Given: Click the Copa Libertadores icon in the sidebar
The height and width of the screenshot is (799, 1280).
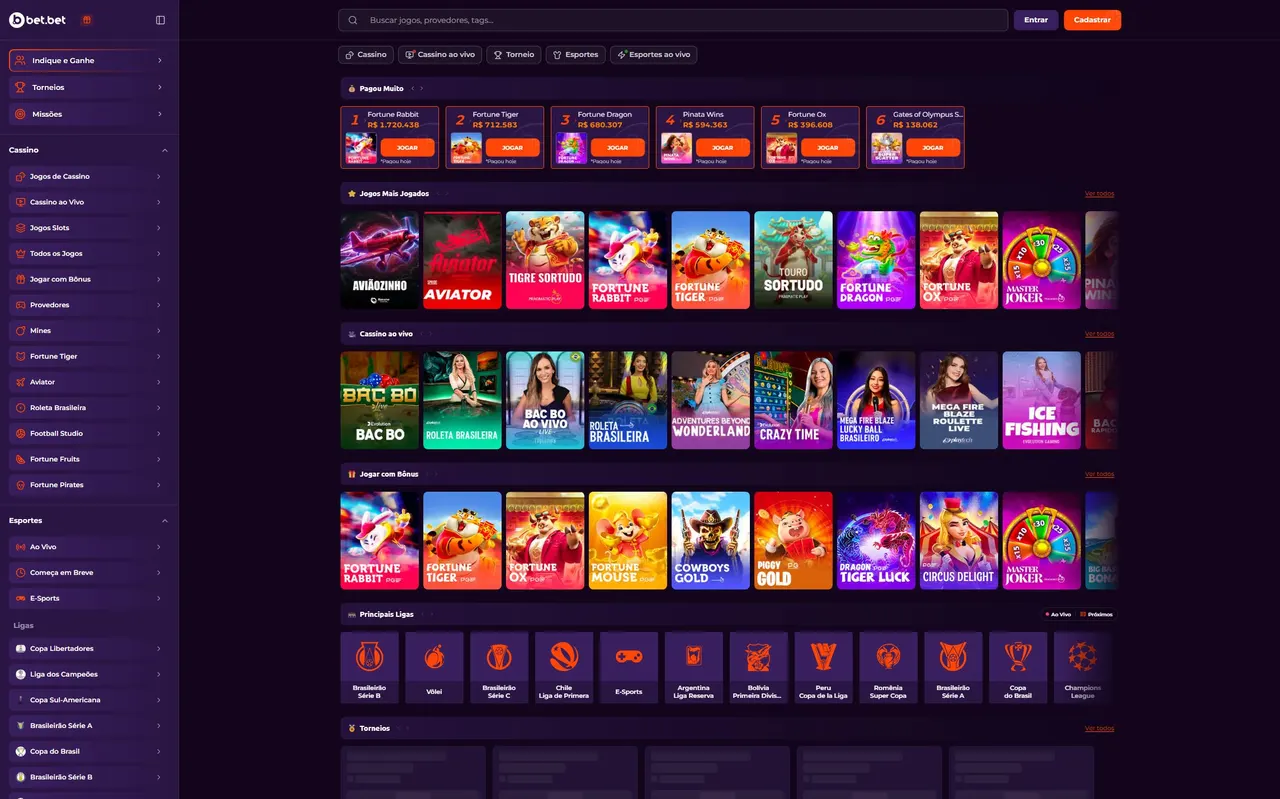Looking at the screenshot, I should (x=21, y=649).
